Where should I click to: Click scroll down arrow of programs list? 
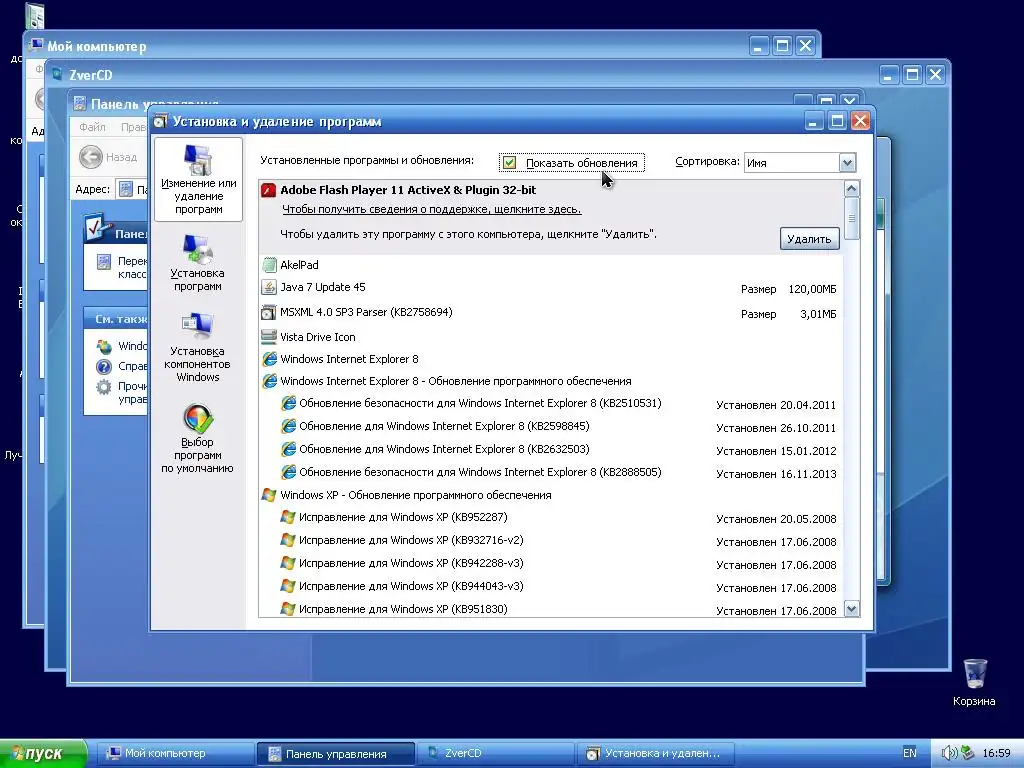click(852, 609)
